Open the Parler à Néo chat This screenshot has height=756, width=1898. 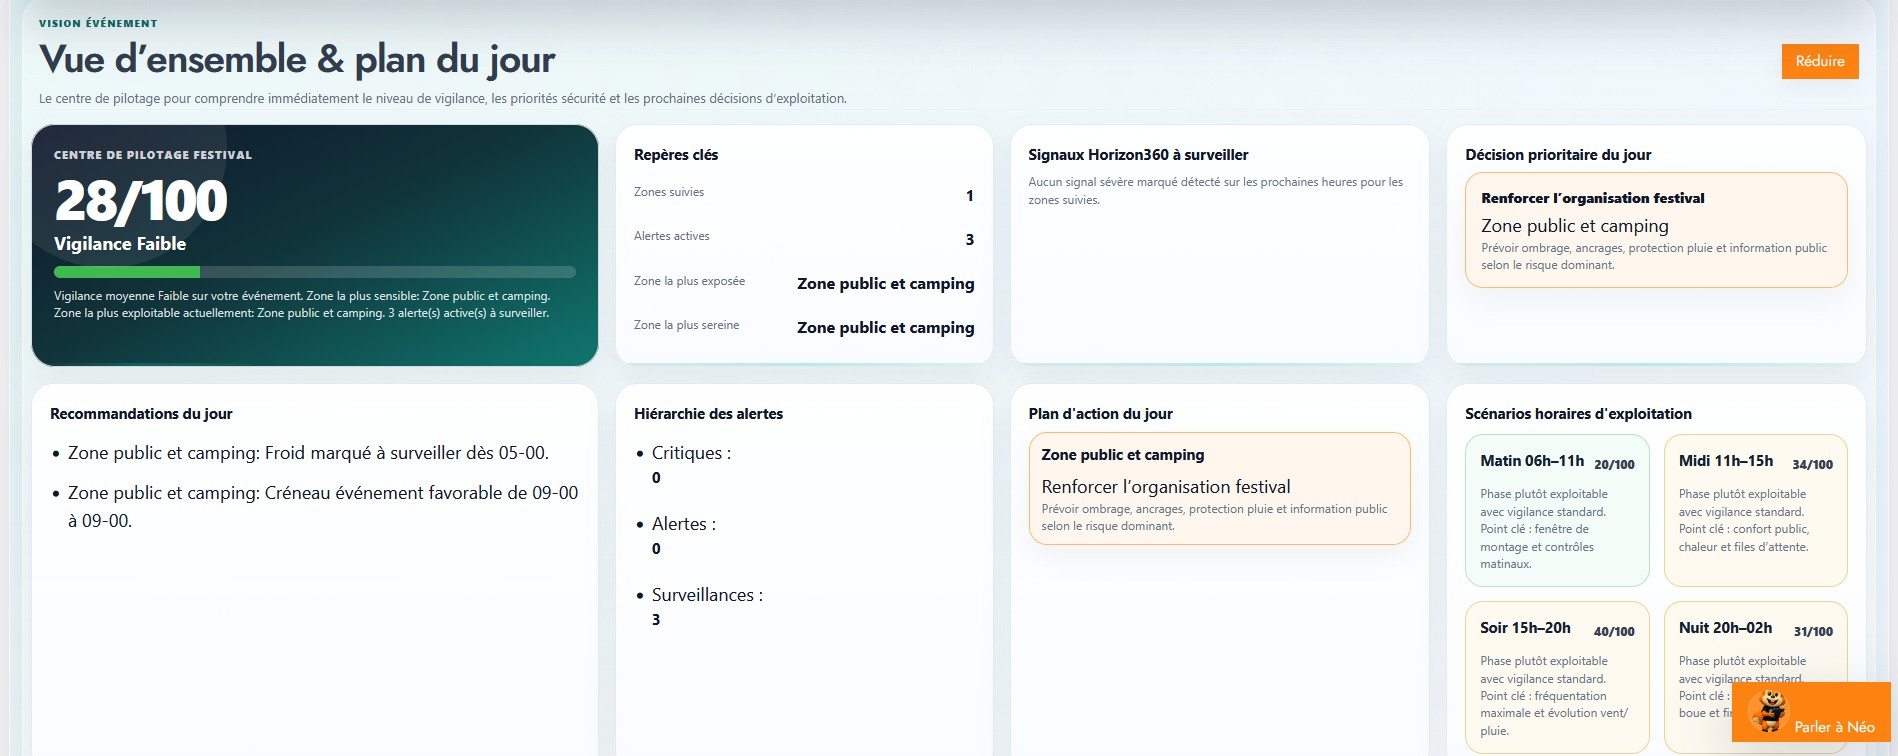(x=1833, y=727)
